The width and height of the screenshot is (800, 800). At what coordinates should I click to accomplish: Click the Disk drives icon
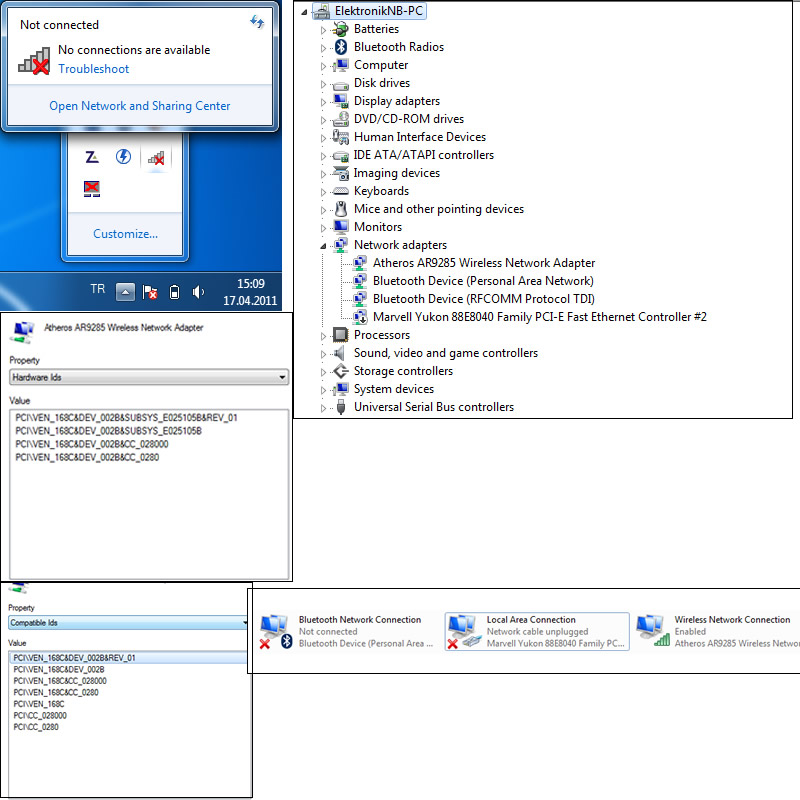[x=341, y=84]
